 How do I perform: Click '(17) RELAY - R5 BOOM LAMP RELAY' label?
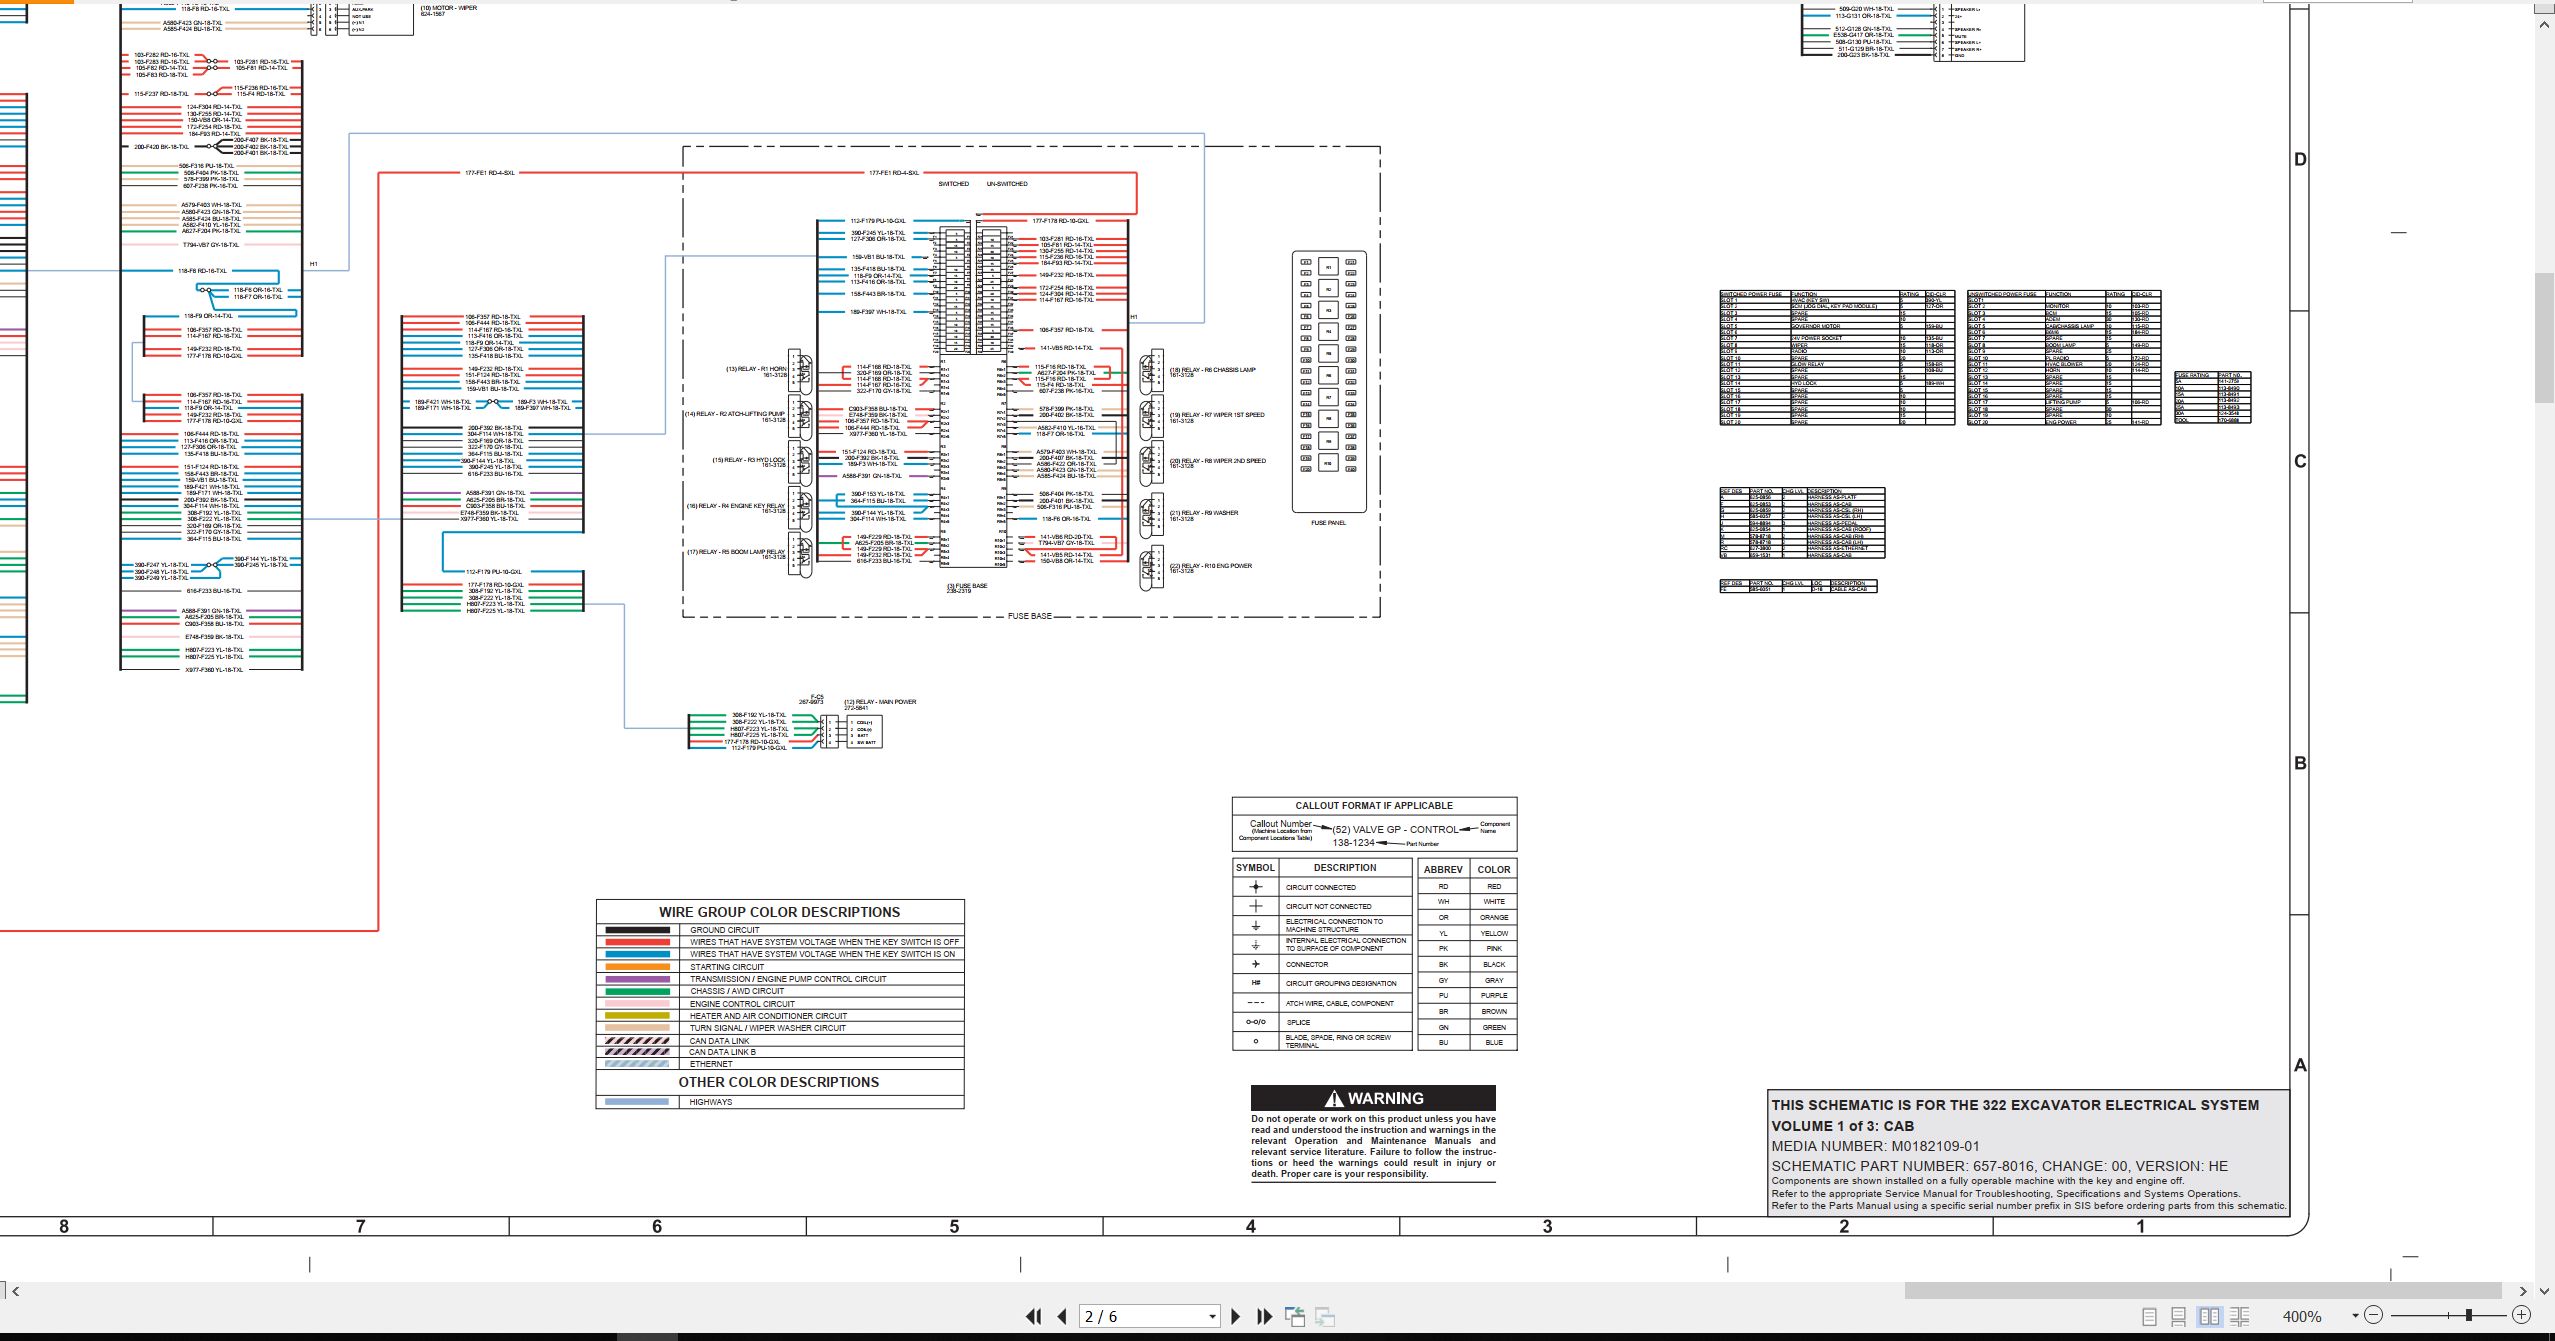(736, 552)
